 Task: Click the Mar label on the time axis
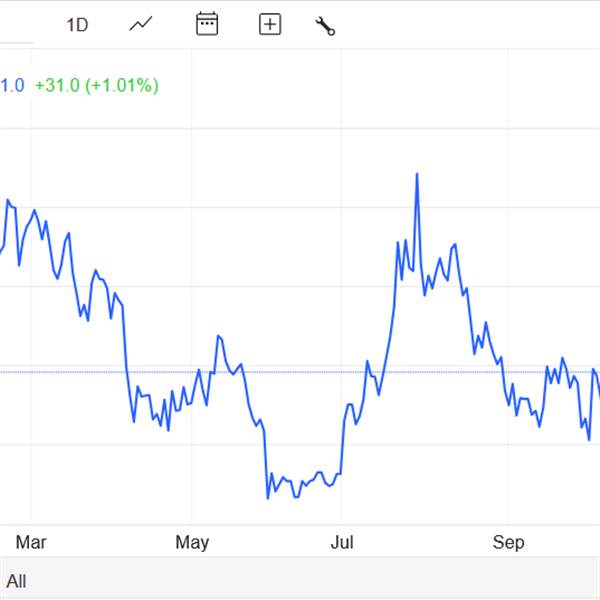pos(31,543)
